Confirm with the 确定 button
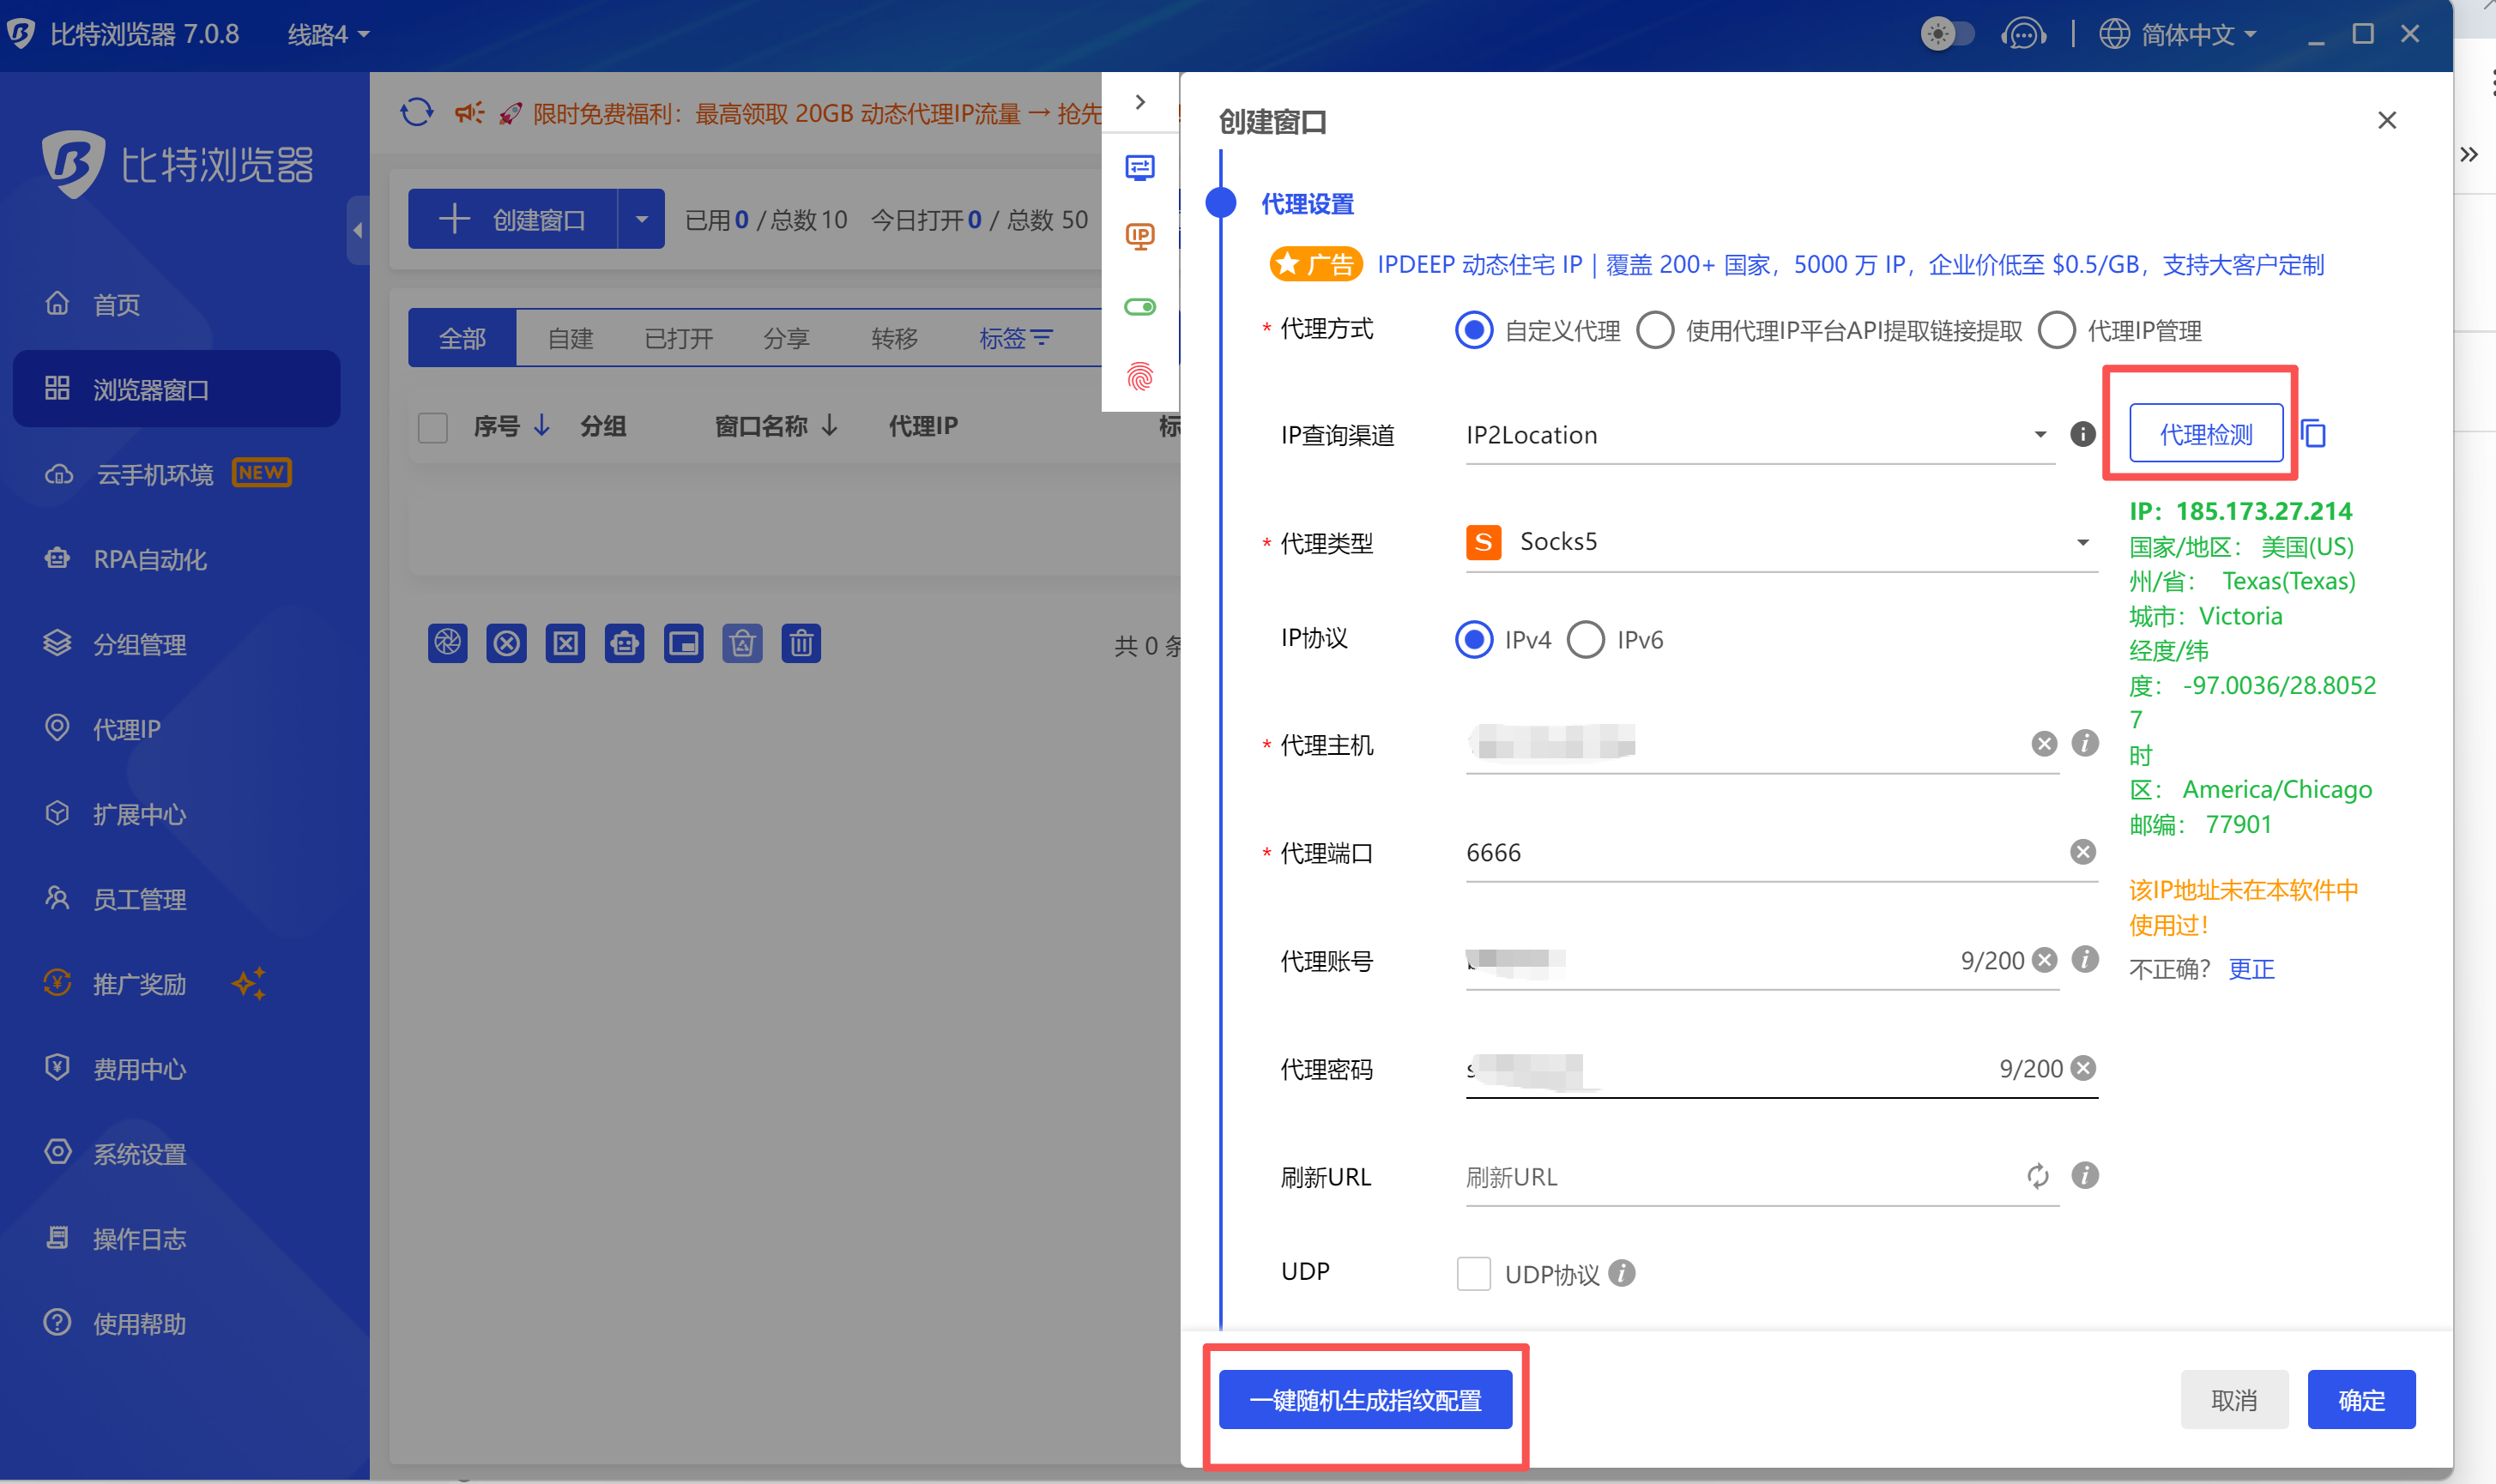 [x=2361, y=1400]
